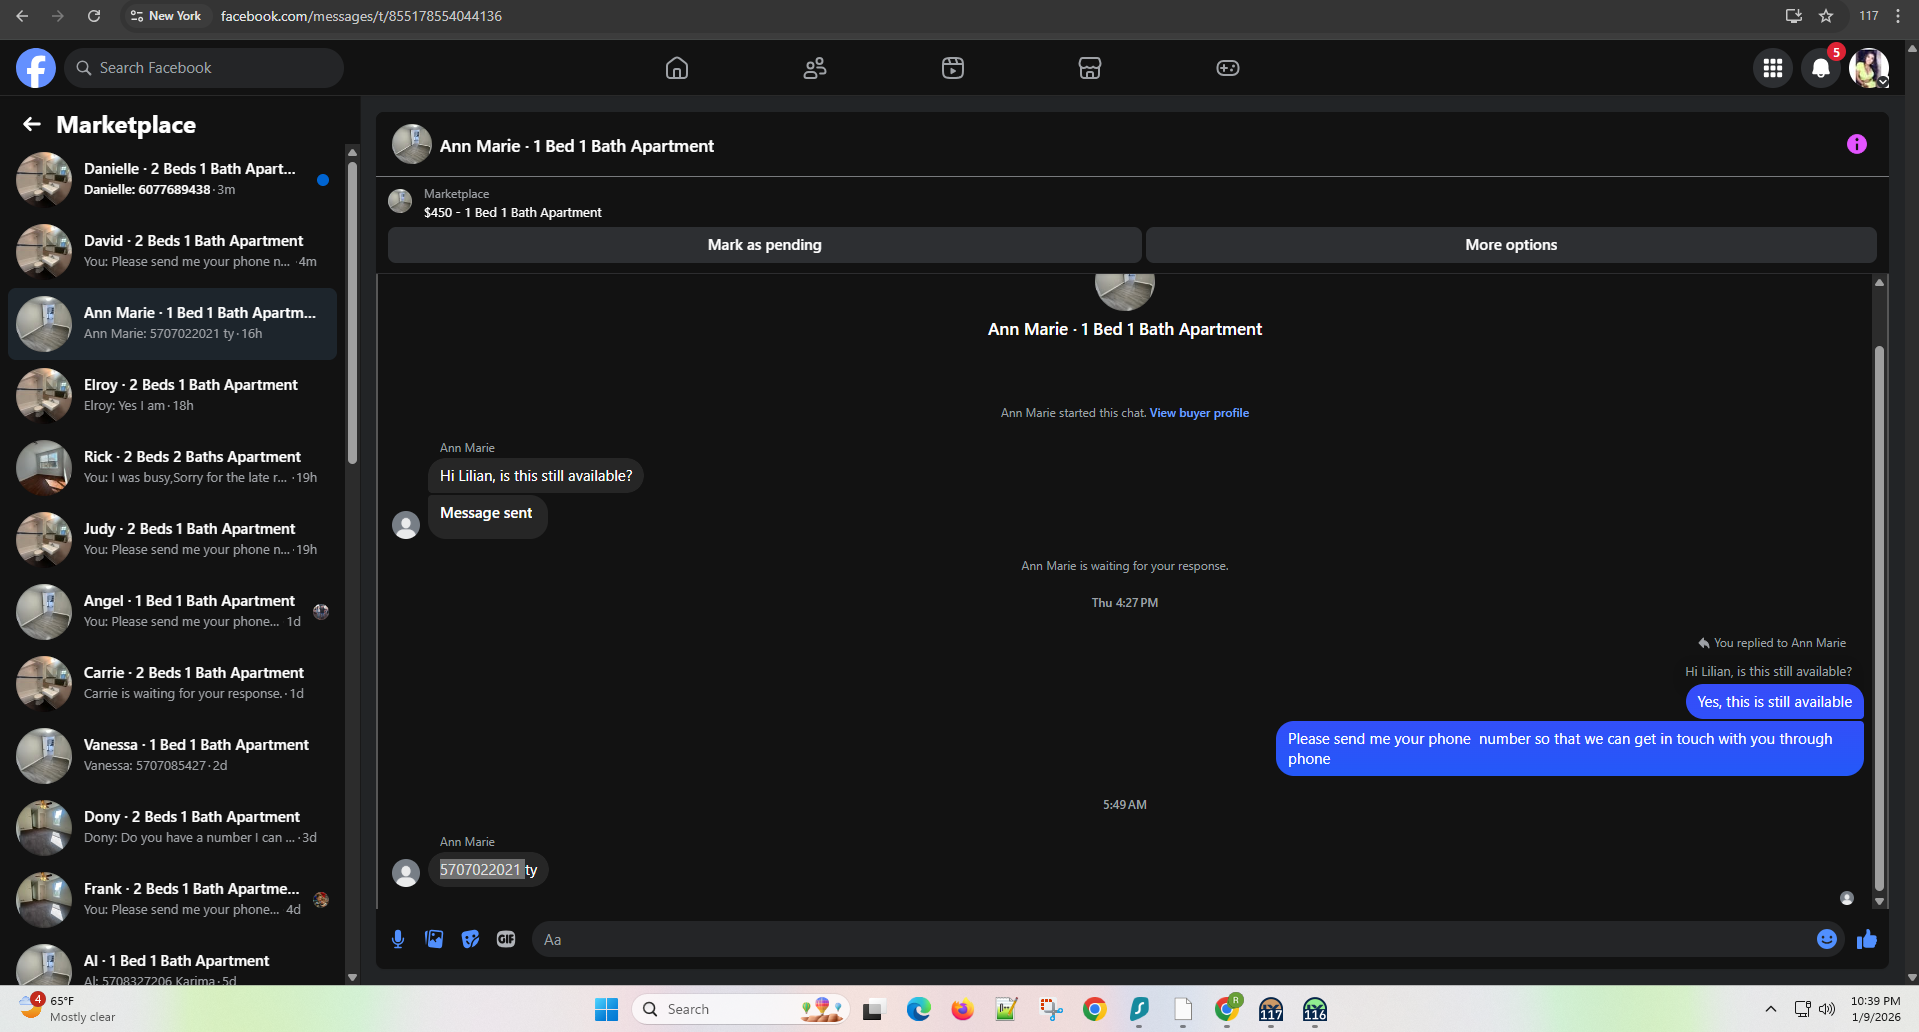Open the emoji picker in message box

point(1827,939)
